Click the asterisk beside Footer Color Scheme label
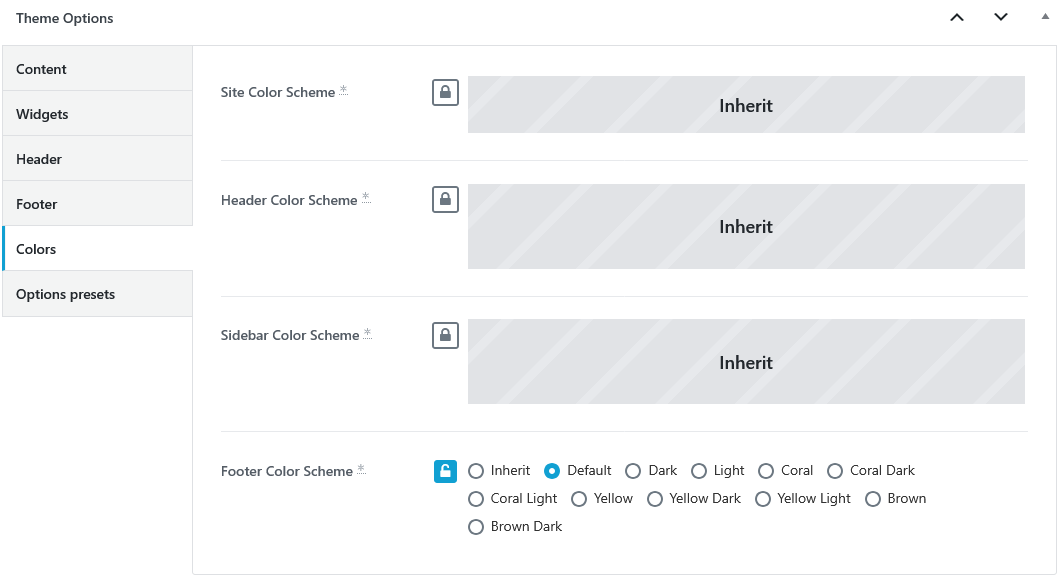This screenshot has height=580, width=1061. tap(361, 469)
